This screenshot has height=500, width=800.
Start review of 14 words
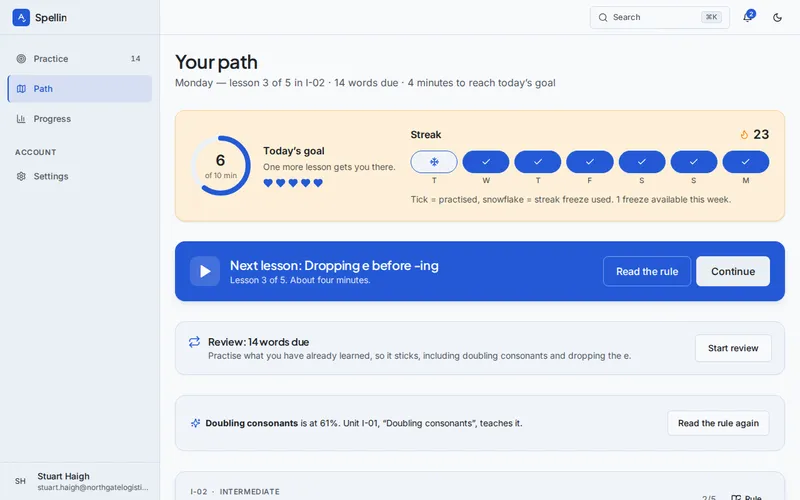733,348
